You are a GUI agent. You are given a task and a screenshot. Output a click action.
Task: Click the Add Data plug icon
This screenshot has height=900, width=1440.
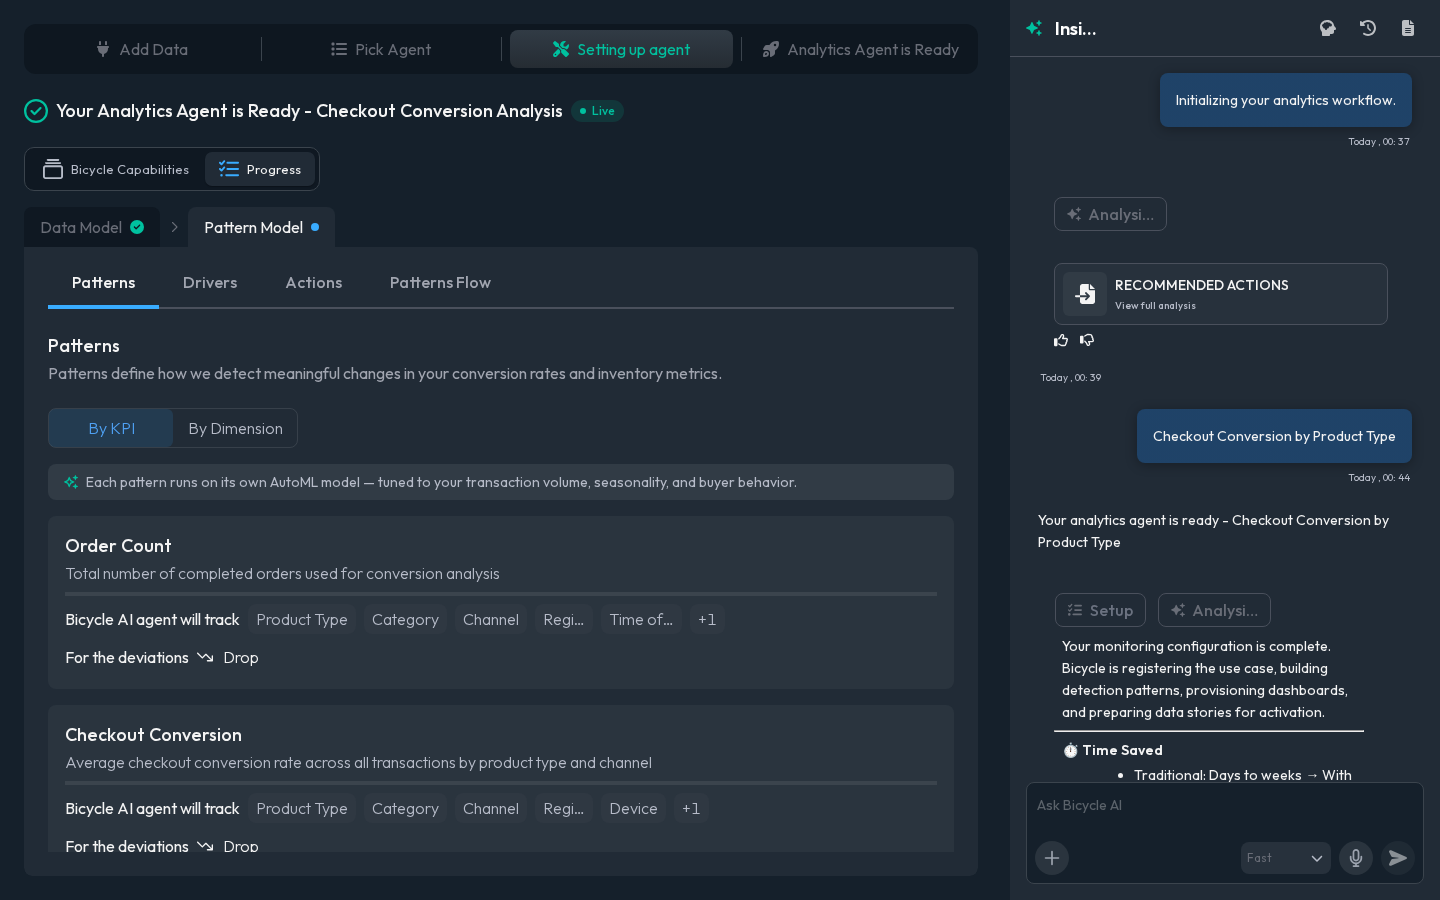(x=103, y=49)
